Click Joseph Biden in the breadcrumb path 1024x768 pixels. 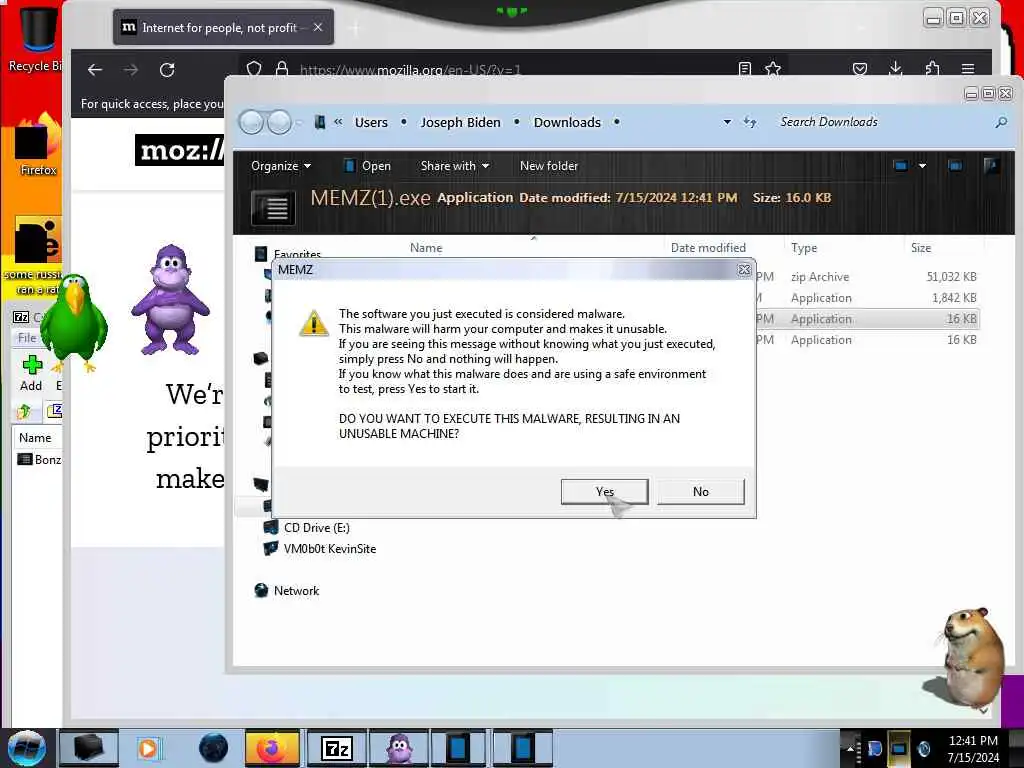coord(460,122)
